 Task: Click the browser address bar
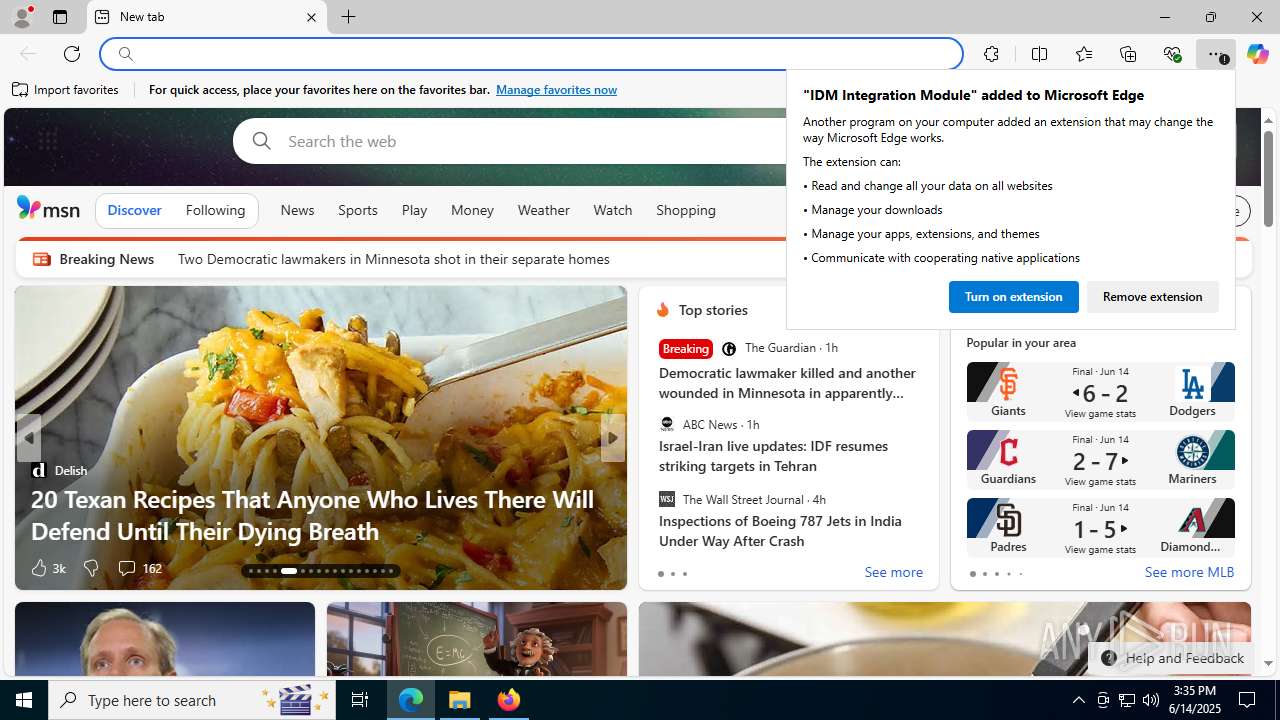(x=531, y=54)
